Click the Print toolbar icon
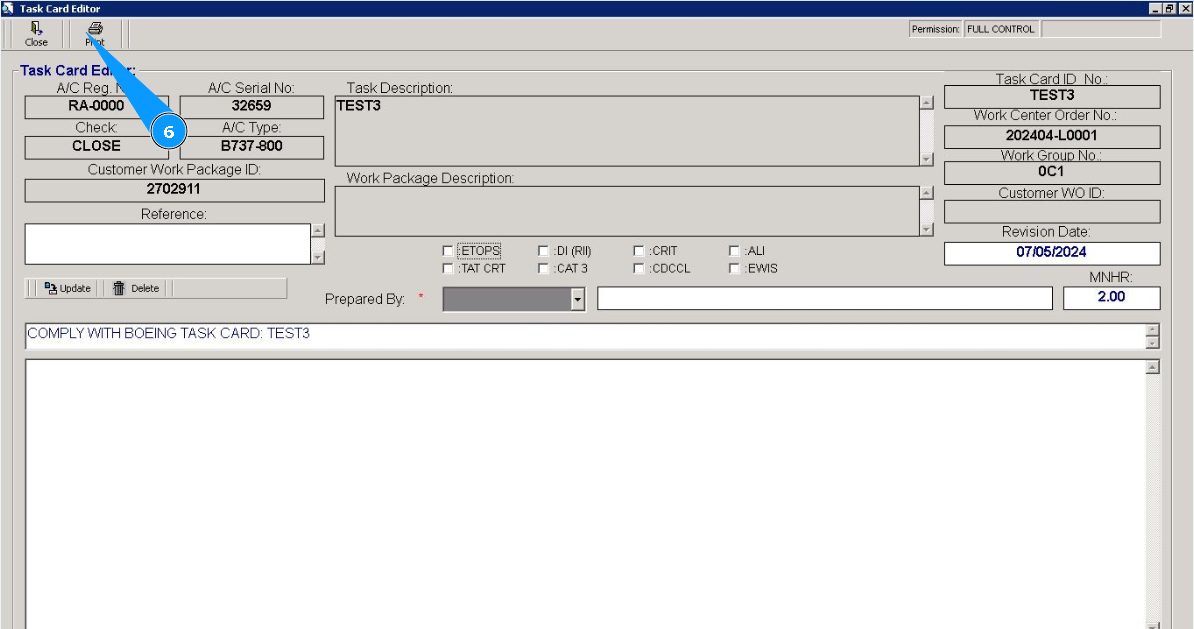1194x629 pixels. click(x=94, y=34)
